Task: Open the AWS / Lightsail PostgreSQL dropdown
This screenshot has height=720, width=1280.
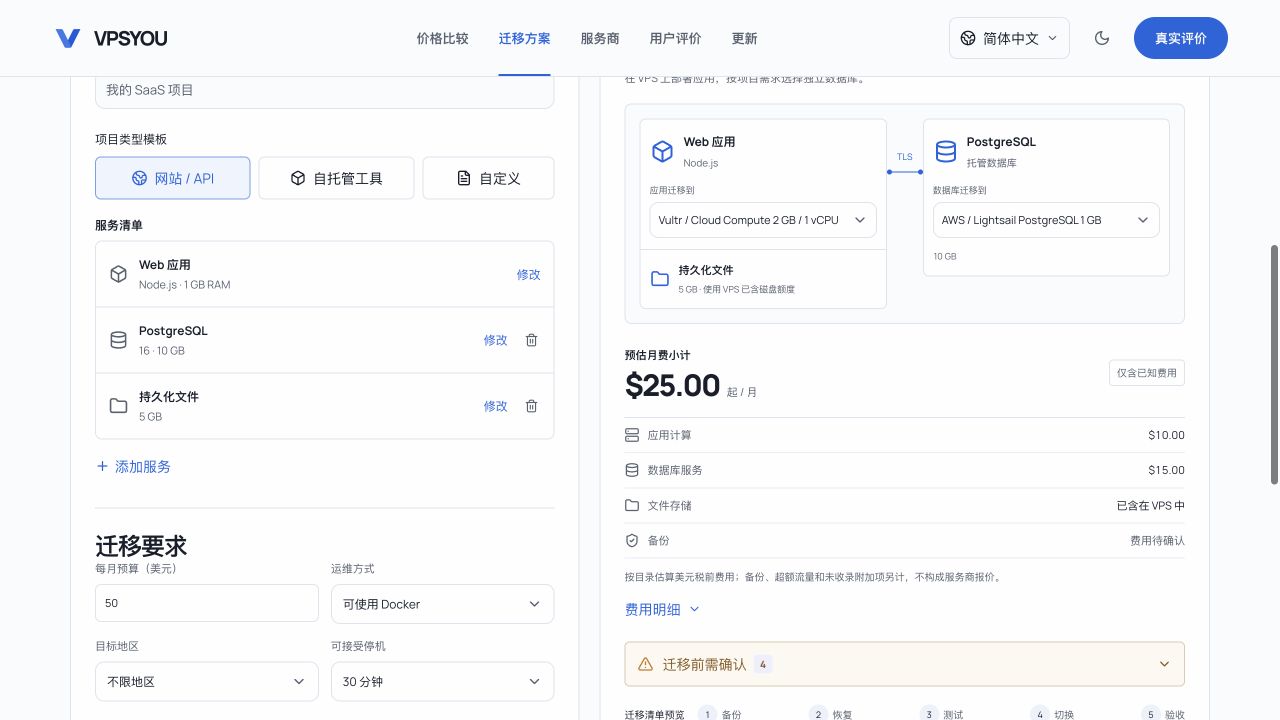Action: click(x=1046, y=220)
